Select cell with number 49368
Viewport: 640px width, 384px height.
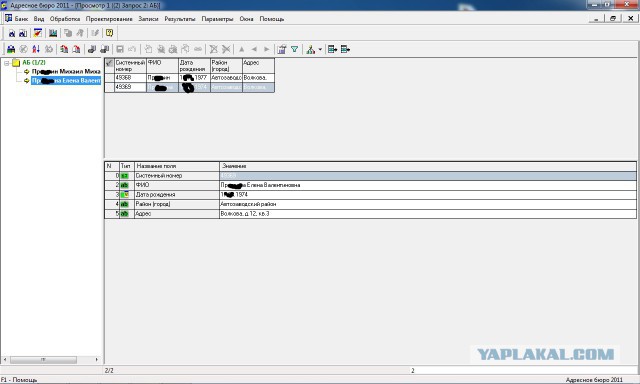[x=130, y=78]
